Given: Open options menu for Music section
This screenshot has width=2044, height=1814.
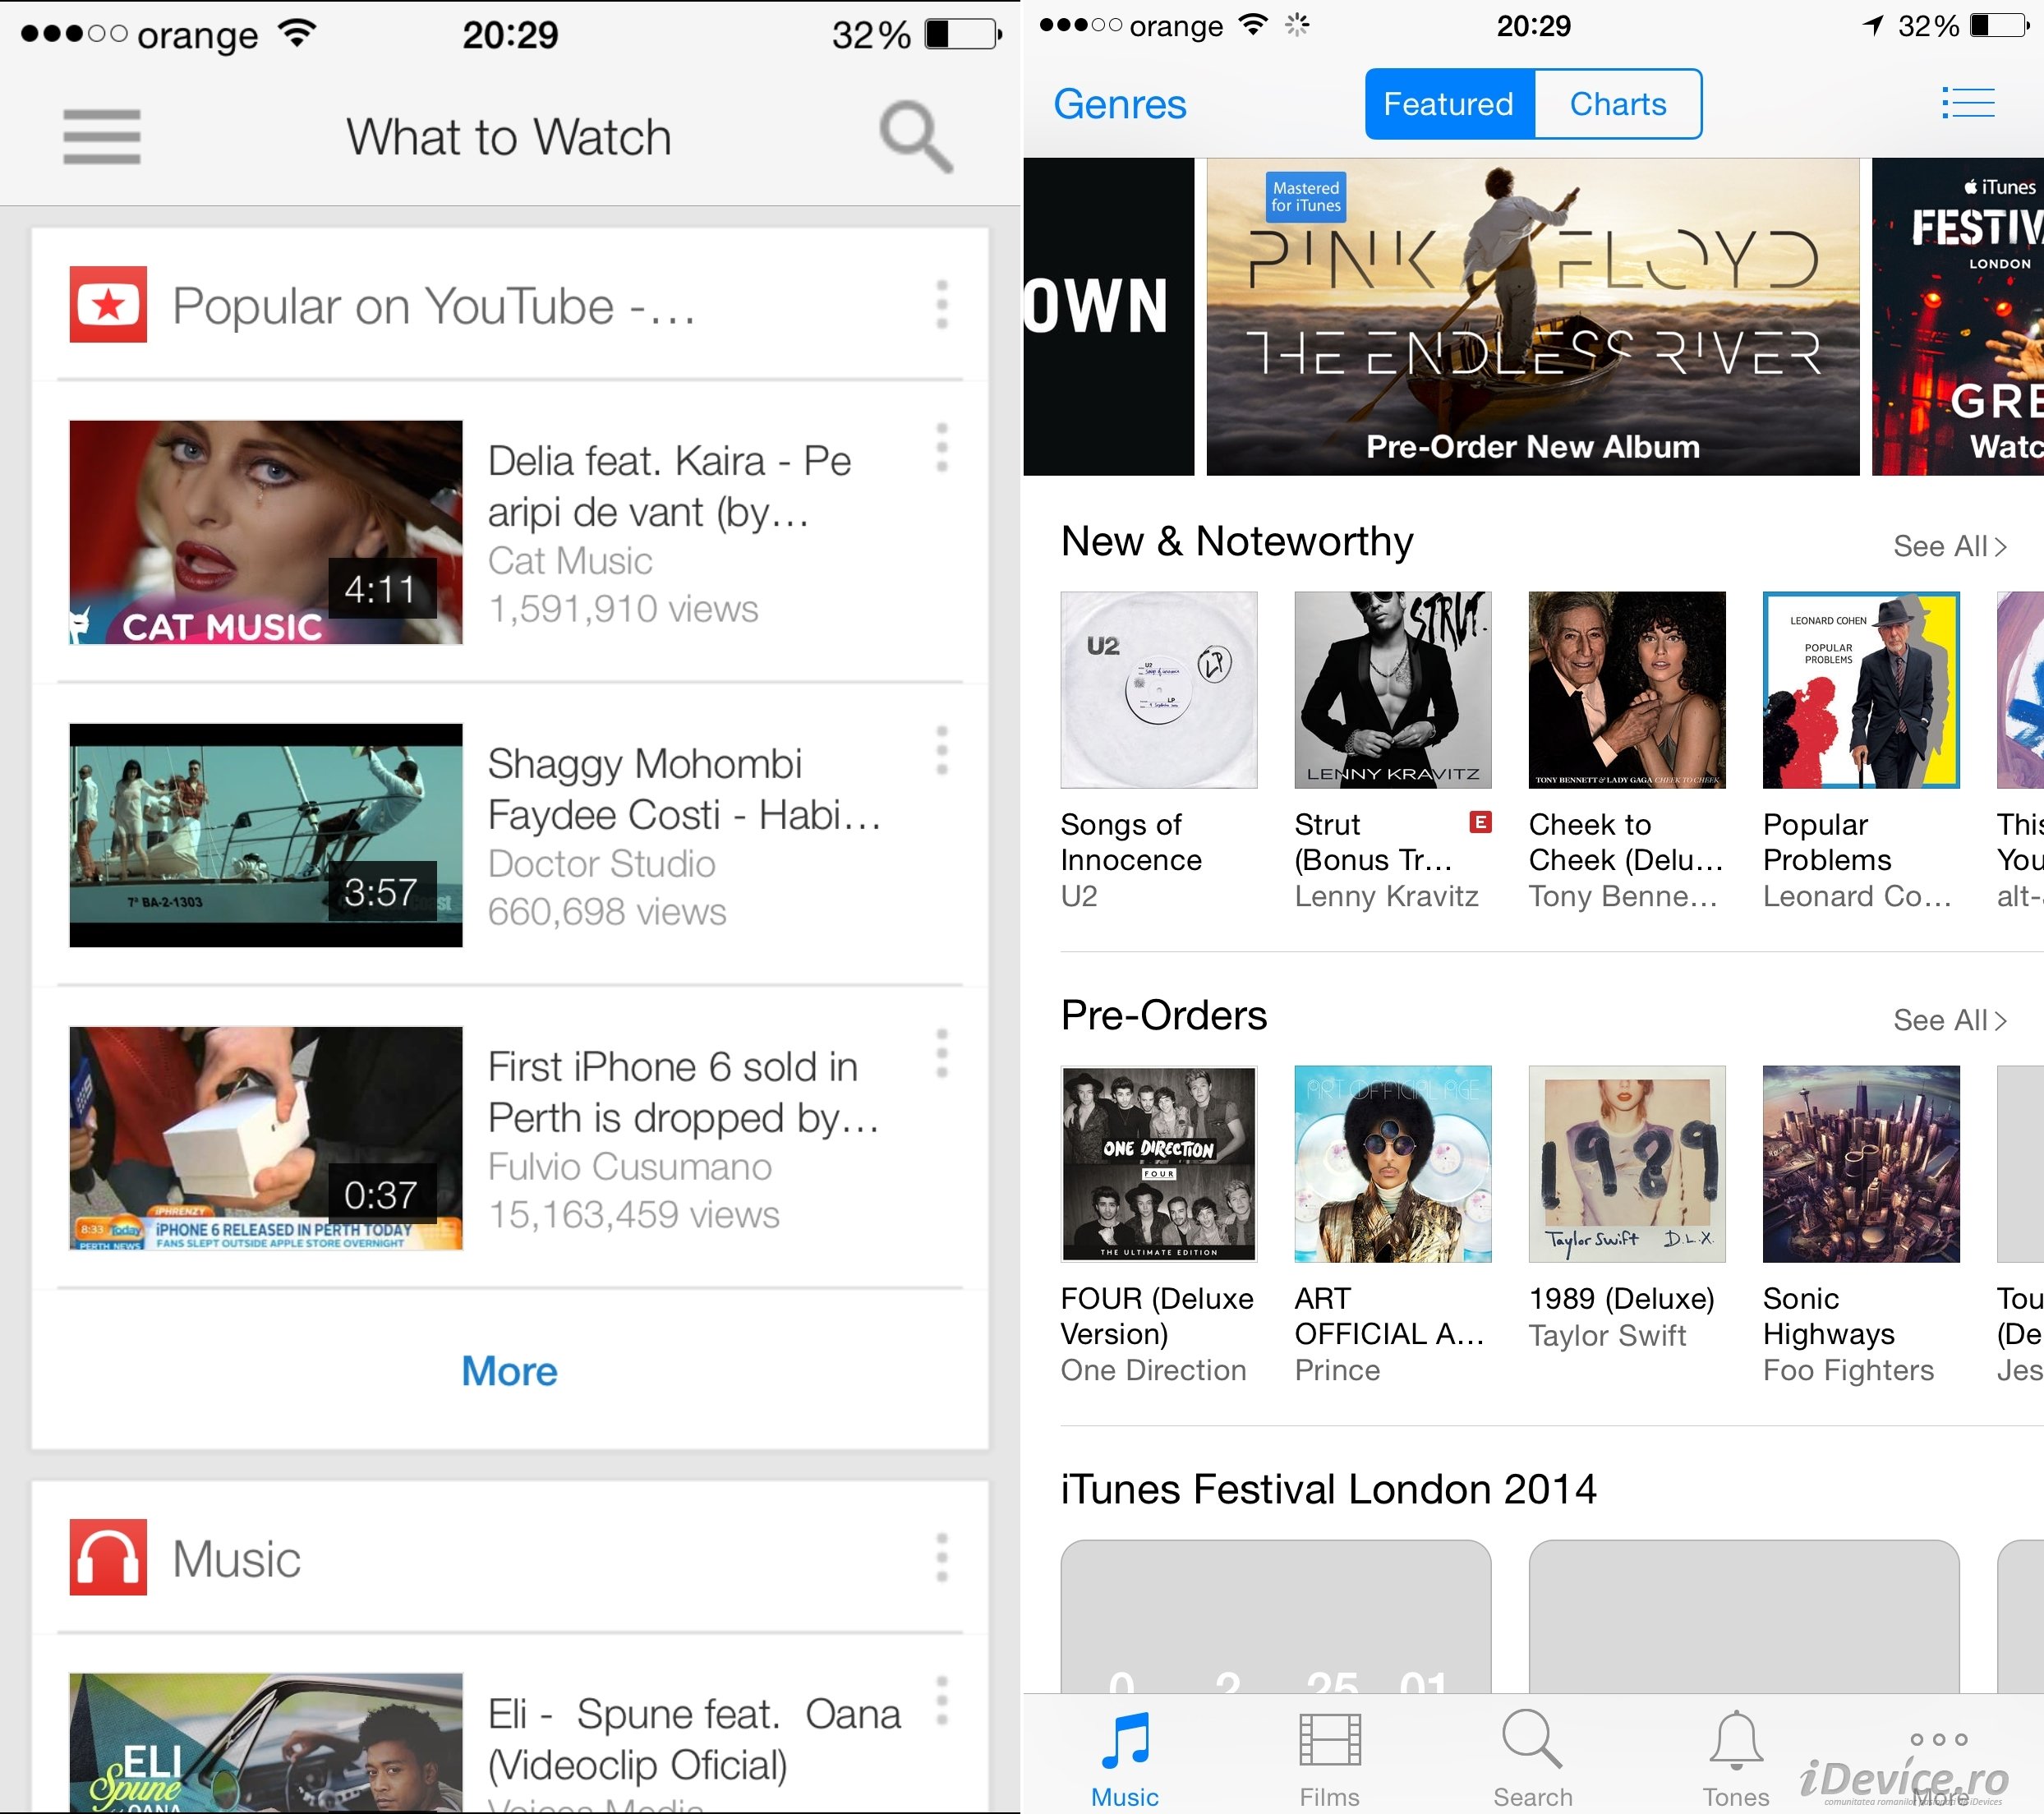Looking at the screenshot, I should point(941,1557).
